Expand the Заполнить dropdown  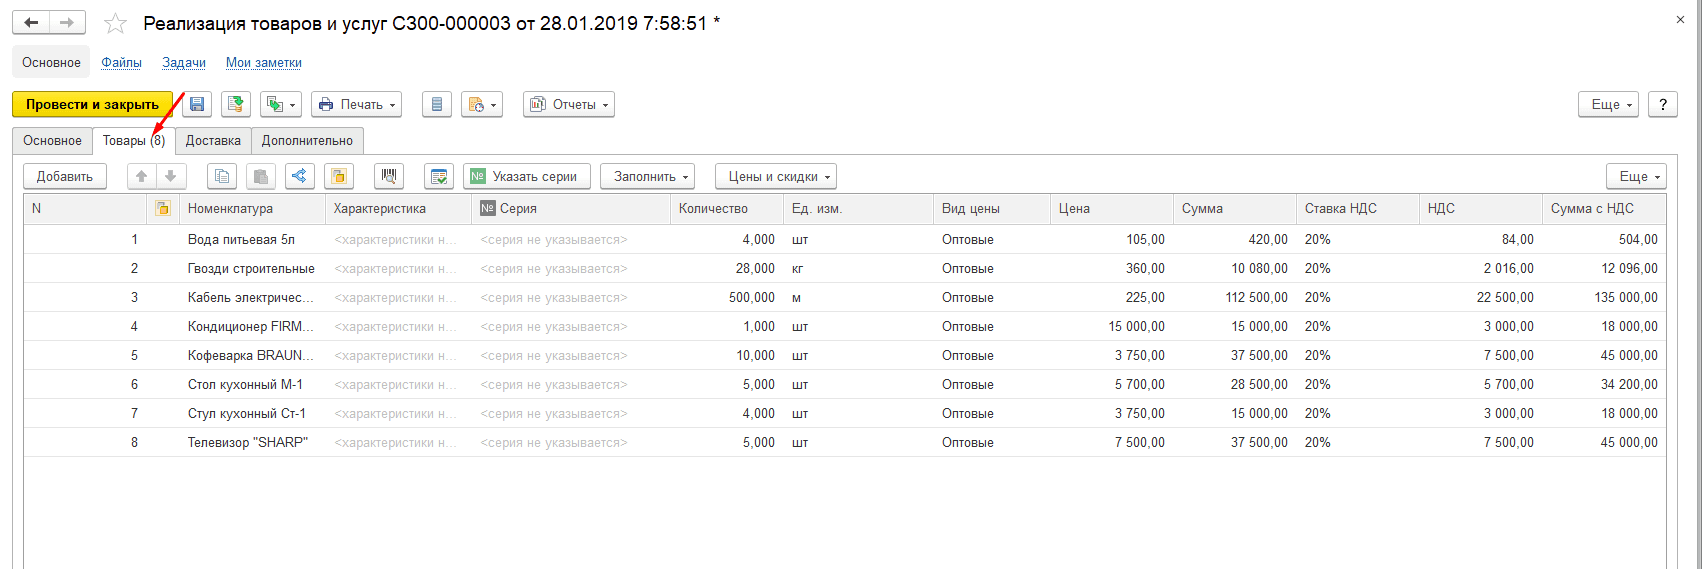pyautogui.click(x=647, y=176)
